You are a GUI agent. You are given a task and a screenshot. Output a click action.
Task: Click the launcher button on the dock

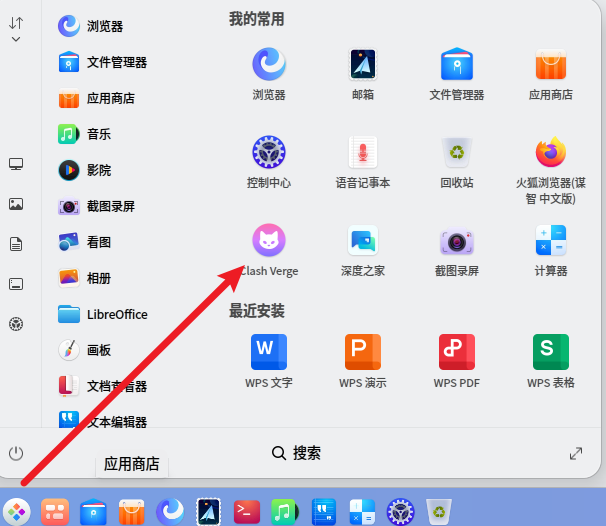coord(16,512)
